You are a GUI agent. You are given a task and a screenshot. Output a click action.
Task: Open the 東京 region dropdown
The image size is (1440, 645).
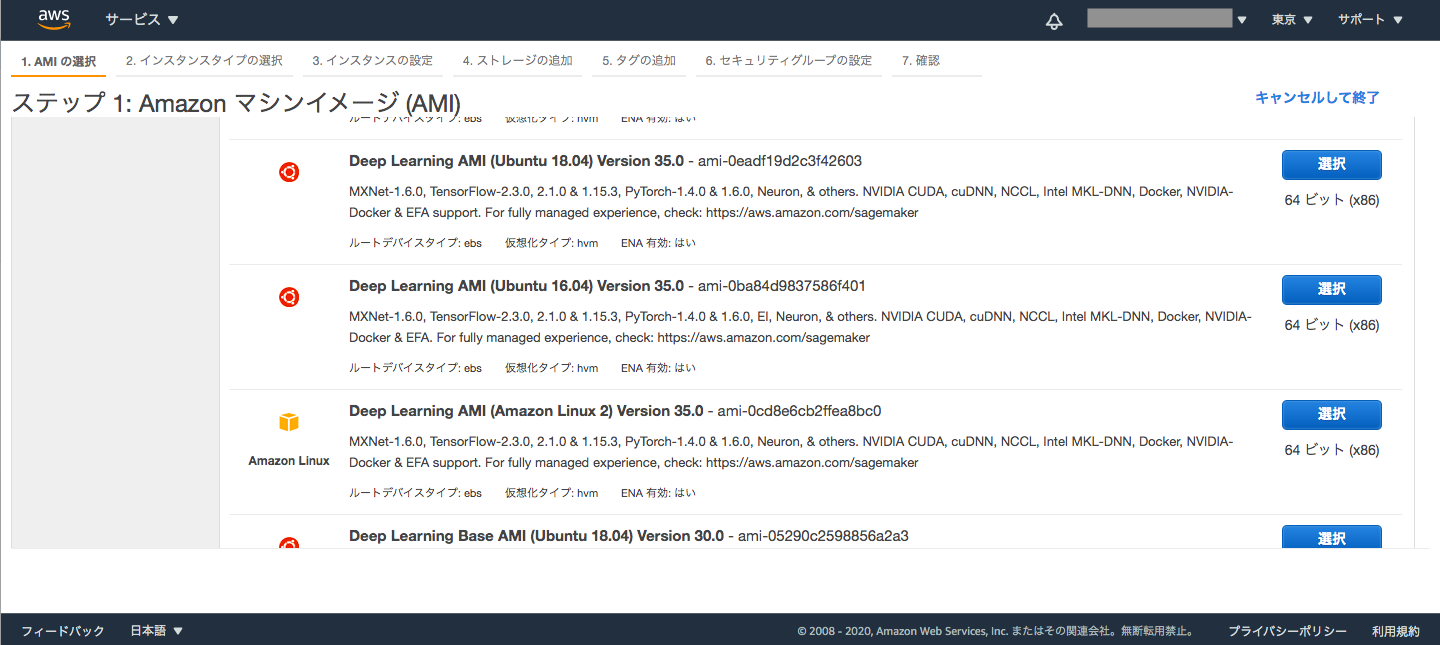pyautogui.click(x=1292, y=20)
